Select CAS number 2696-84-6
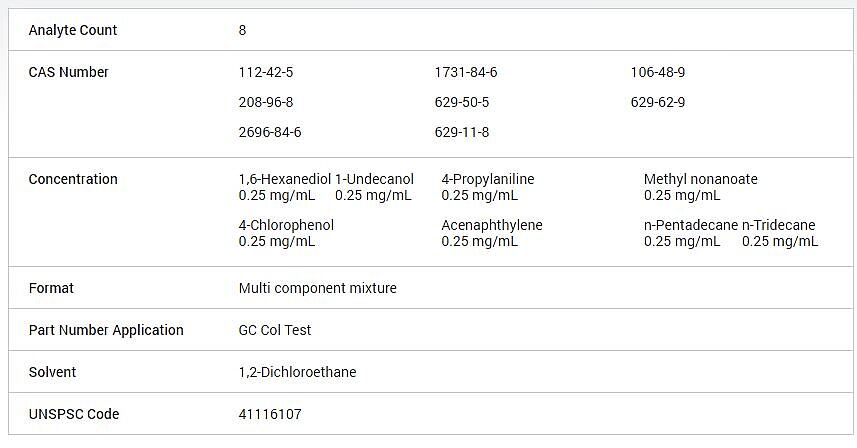 270,132
